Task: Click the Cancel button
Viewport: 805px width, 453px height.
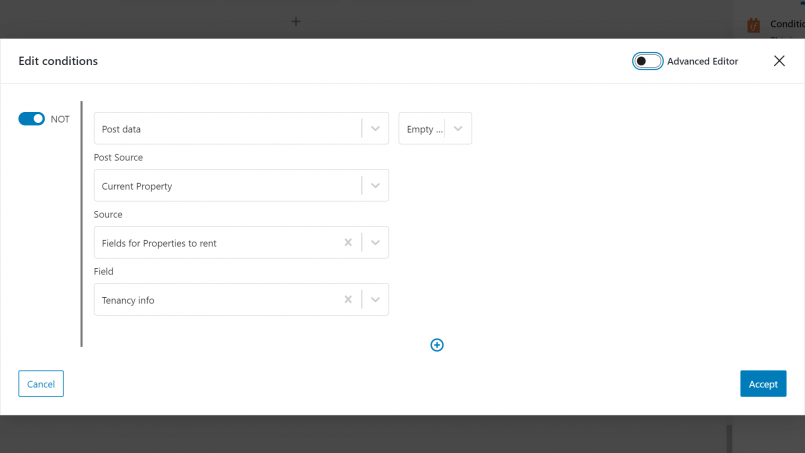Action: point(41,384)
